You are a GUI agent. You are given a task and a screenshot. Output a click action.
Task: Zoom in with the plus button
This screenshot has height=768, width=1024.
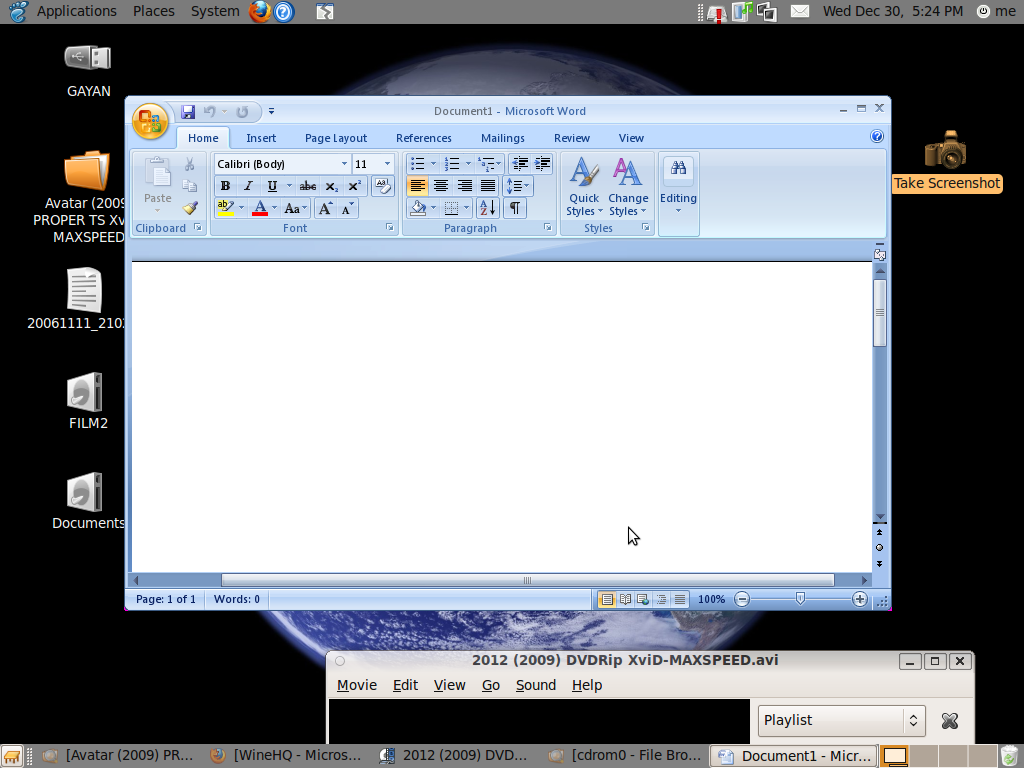coord(859,600)
